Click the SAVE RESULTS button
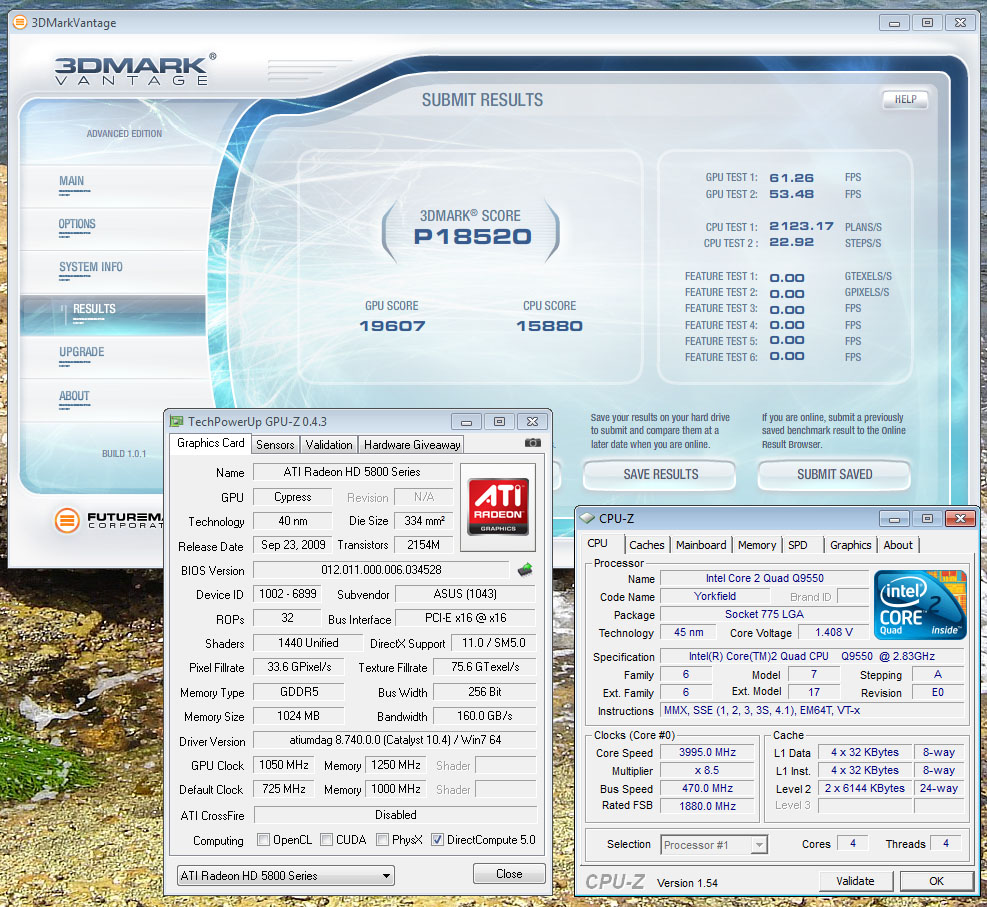987x907 pixels. point(660,475)
